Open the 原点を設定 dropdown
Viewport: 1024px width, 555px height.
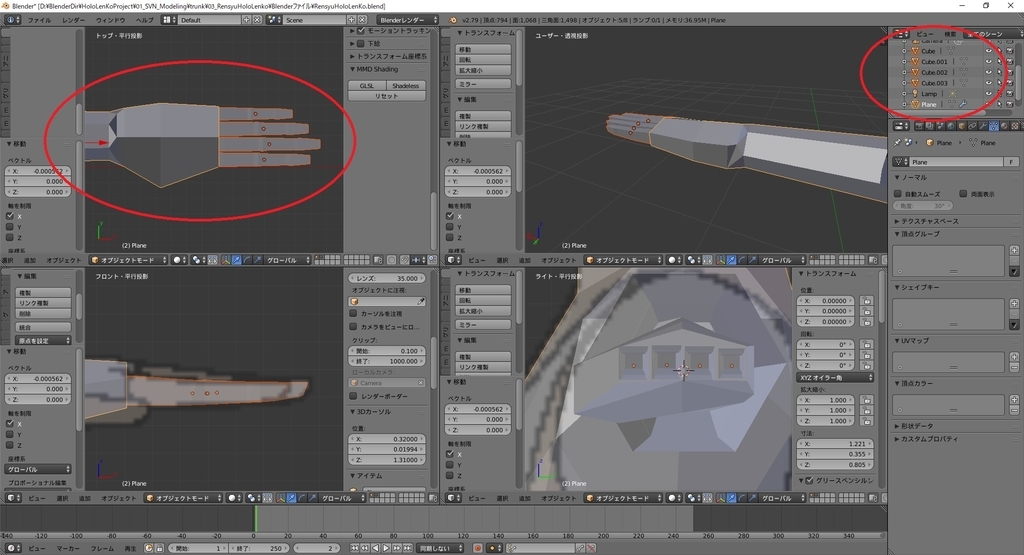pos(43,340)
